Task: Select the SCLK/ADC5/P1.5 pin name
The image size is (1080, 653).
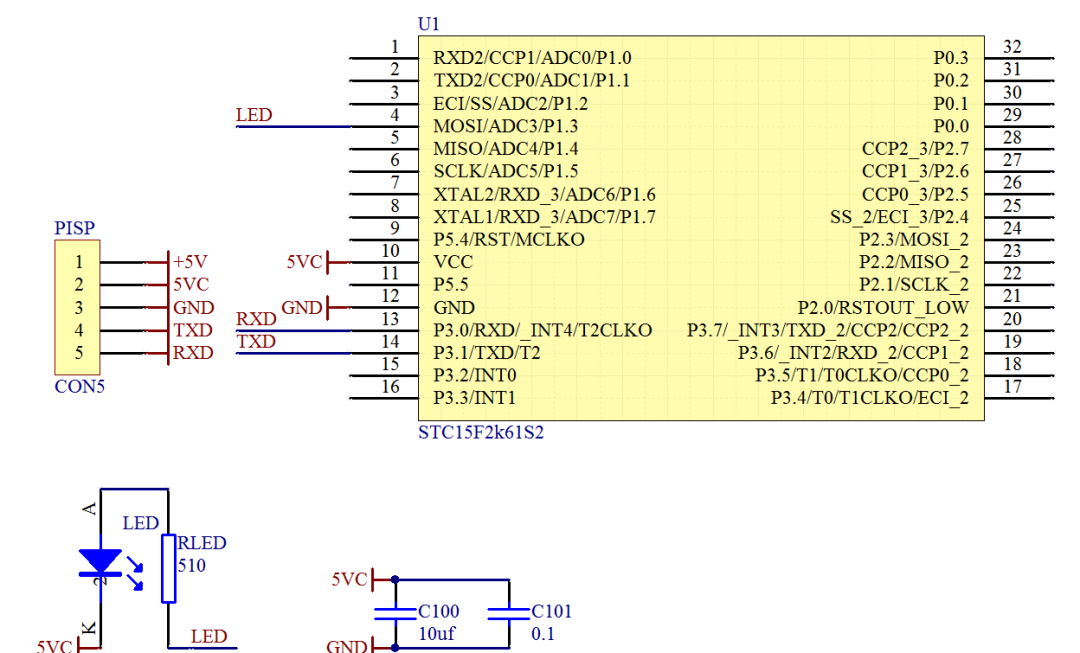Action: tap(506, 171)
